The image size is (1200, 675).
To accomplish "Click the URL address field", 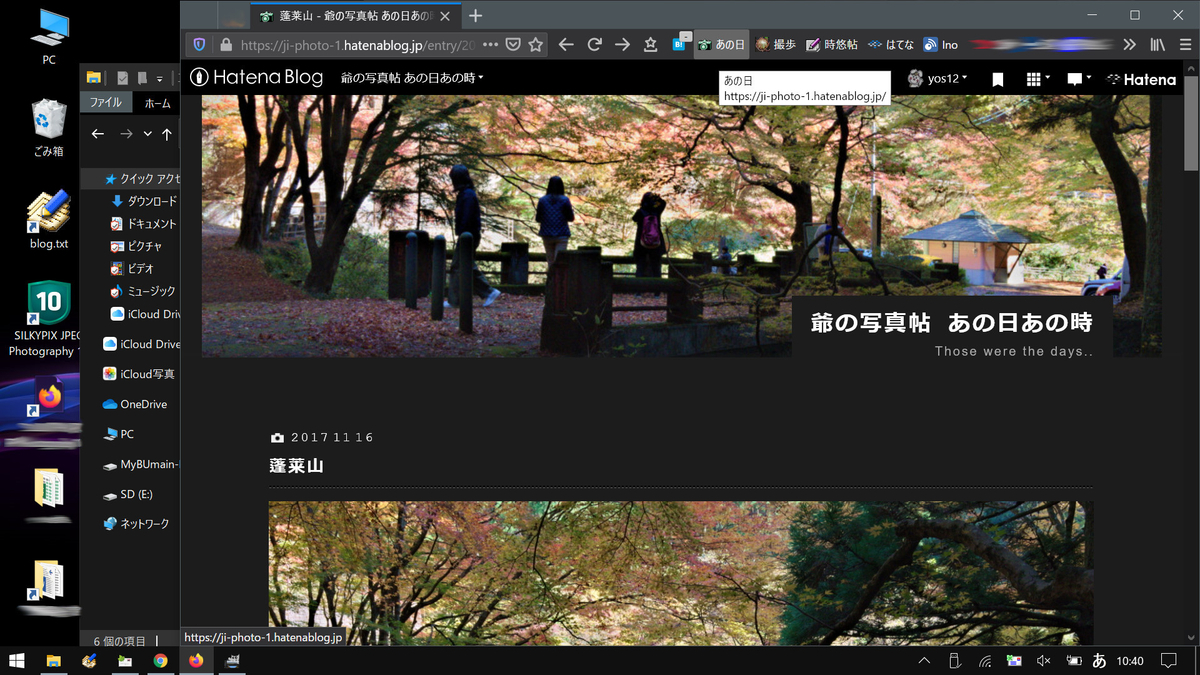I will [357, 44].
